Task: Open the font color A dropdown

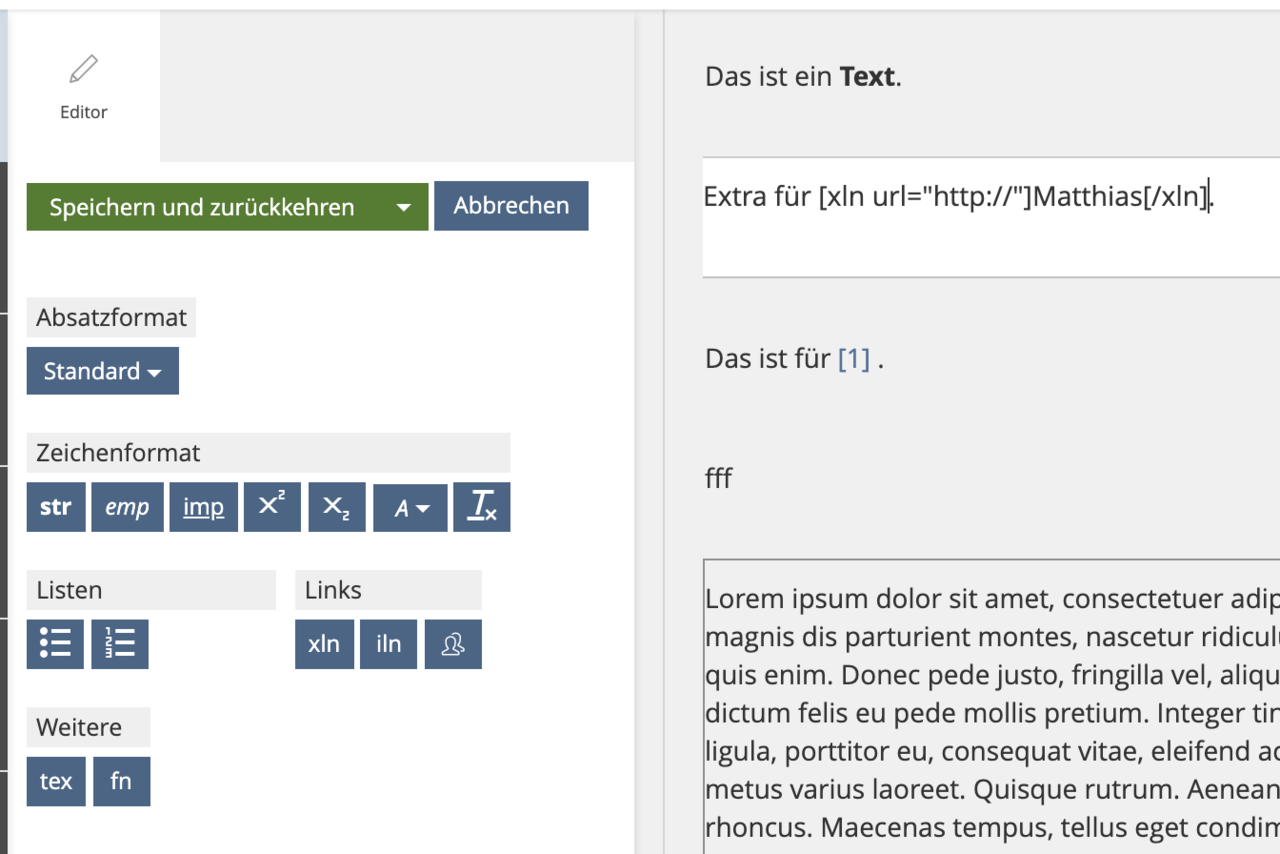Action: (x=411, y=508)
